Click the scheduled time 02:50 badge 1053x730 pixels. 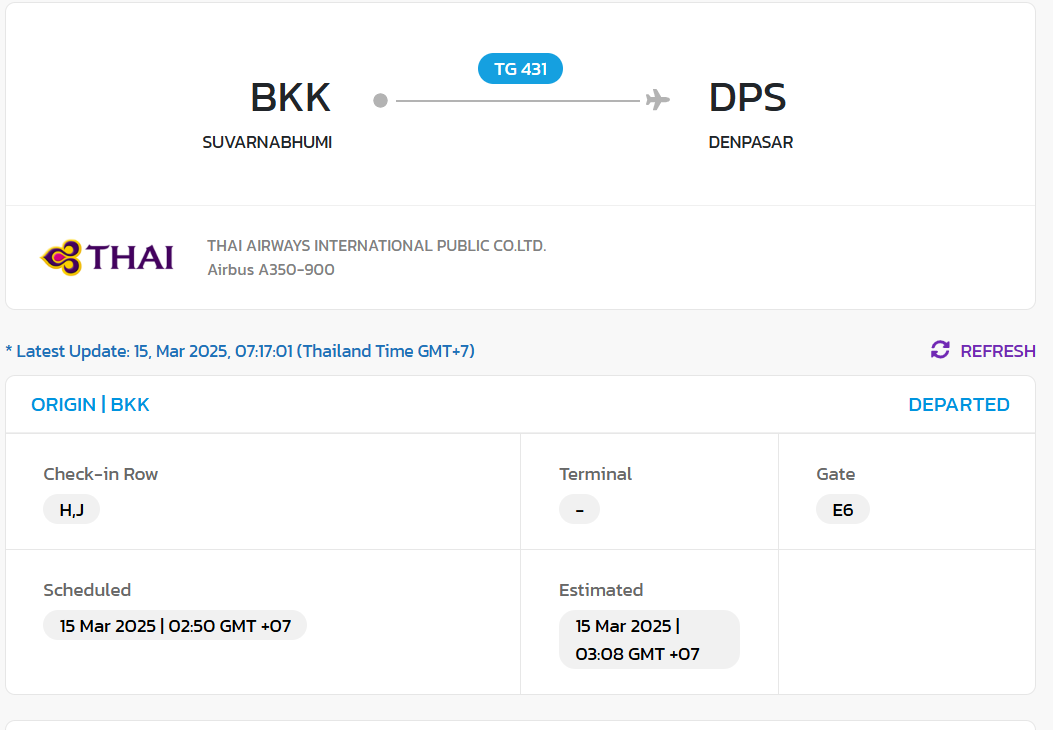click(175, 626)
